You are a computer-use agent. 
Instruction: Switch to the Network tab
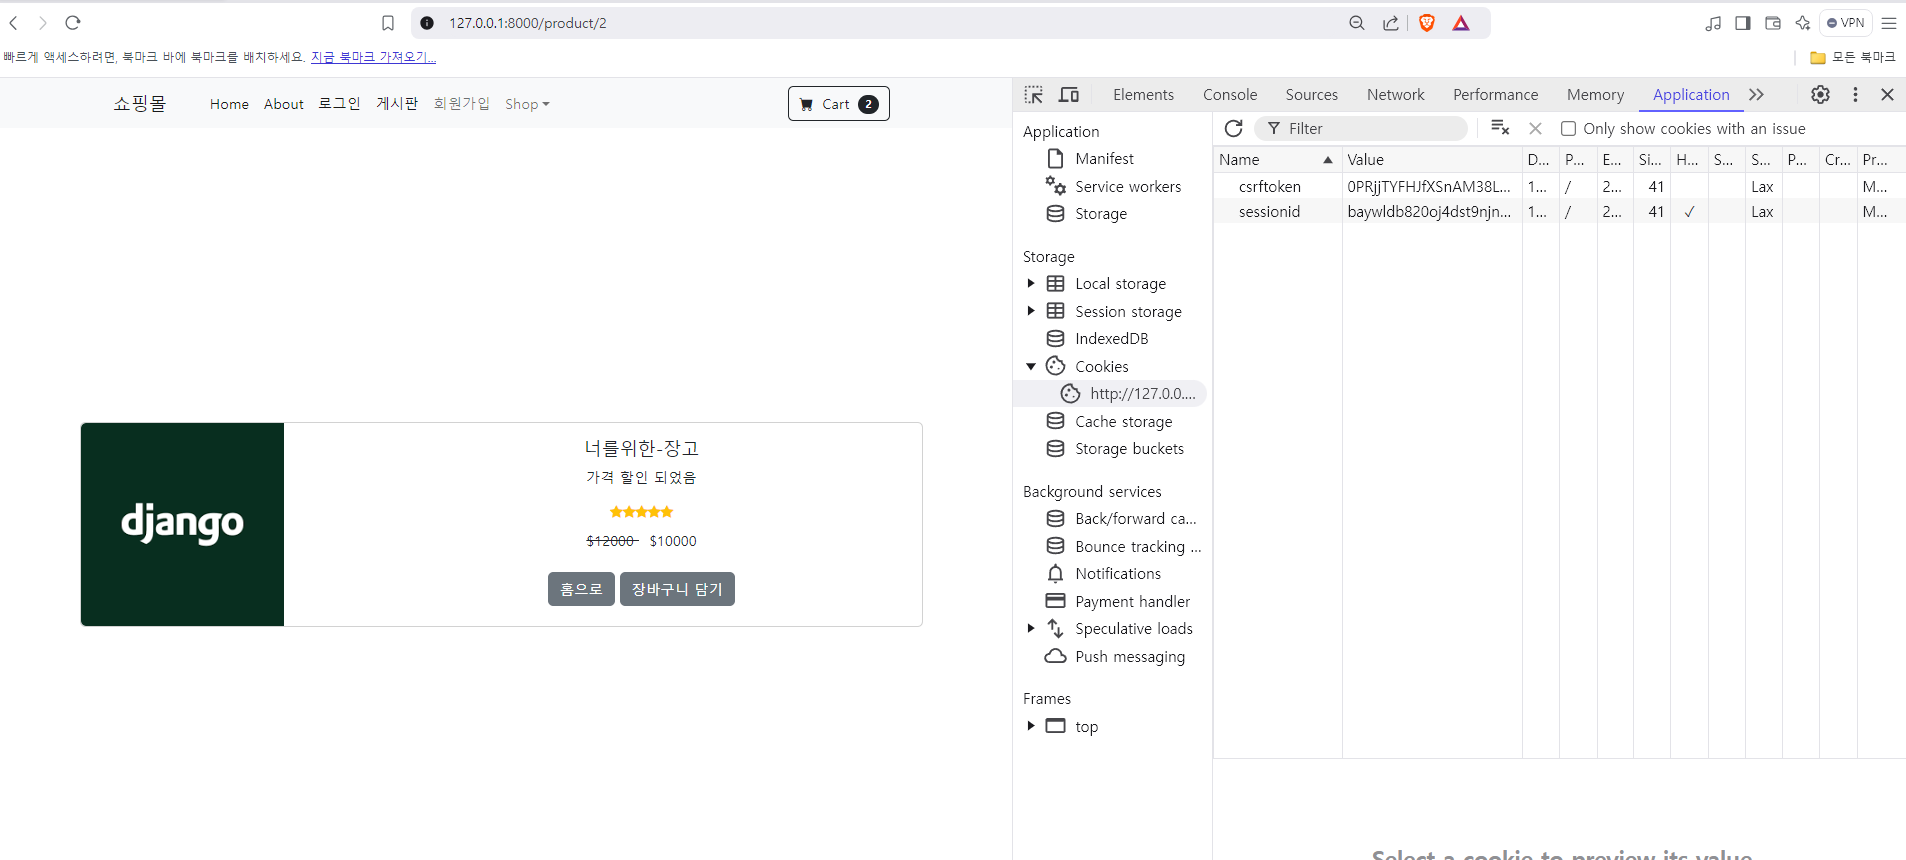(1395, 94)
